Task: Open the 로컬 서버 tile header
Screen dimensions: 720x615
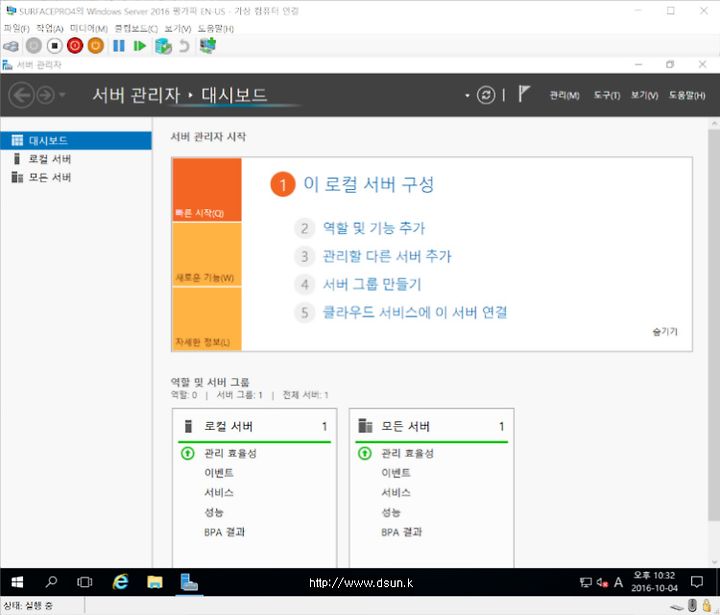Action: coord(254,426)
